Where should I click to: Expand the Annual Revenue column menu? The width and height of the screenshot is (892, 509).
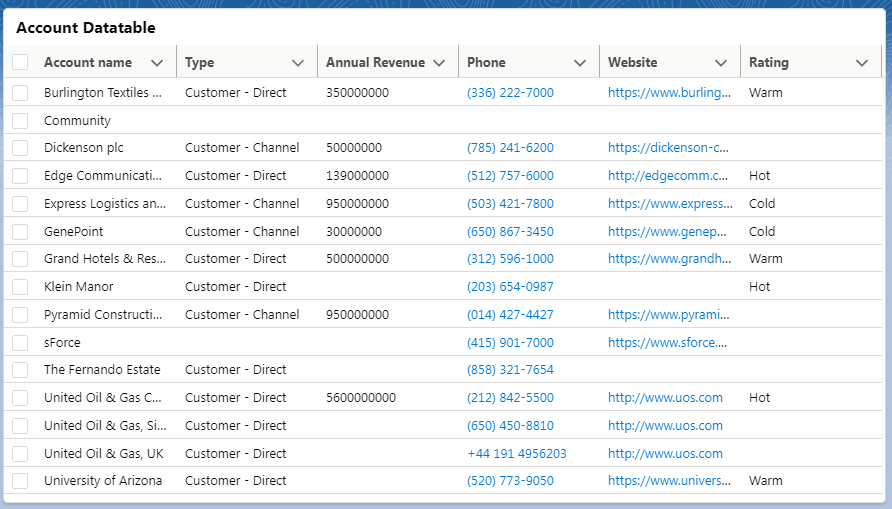(x=439, y=63)
